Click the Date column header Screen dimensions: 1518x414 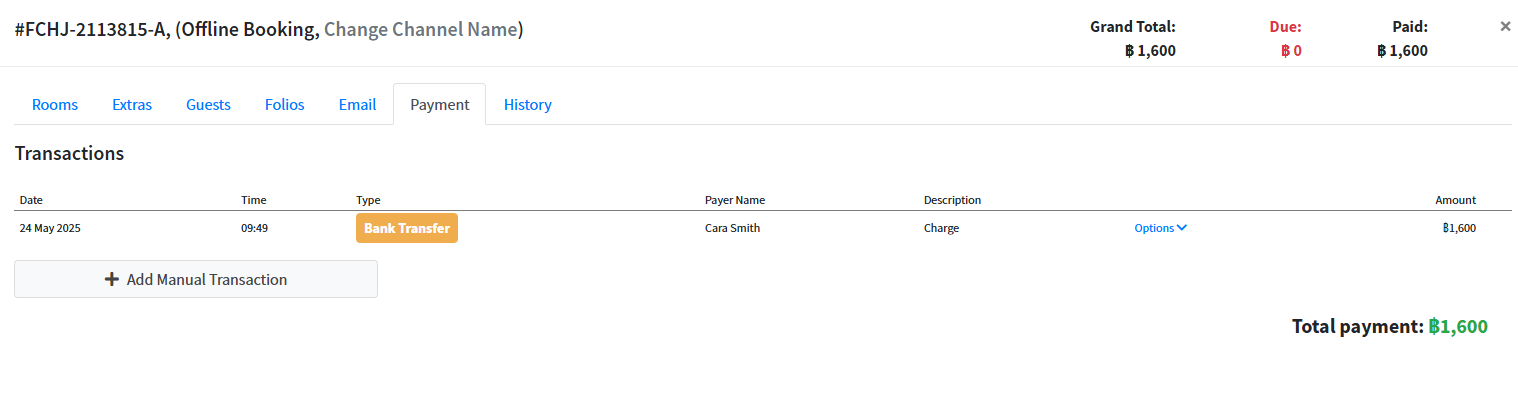click(31, 200)
